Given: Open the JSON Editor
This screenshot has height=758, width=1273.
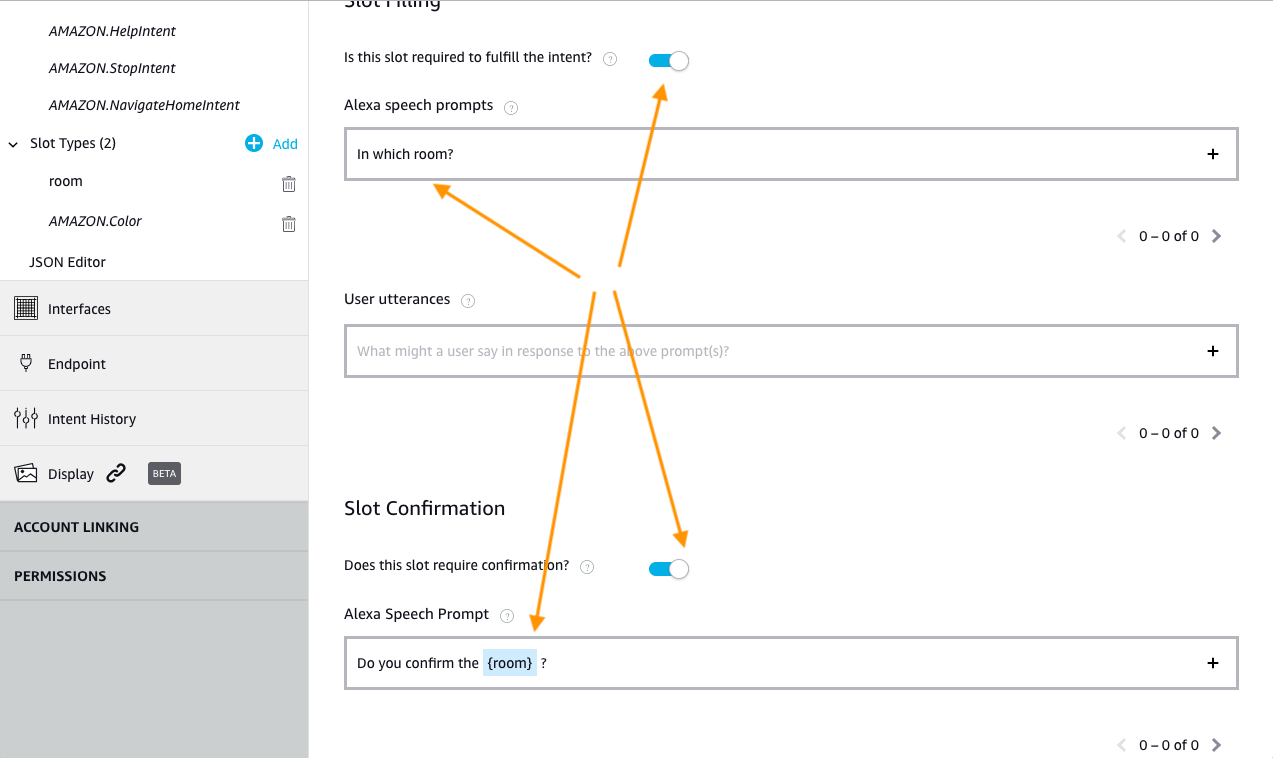Looking at the screenshot, I should click(x=68, y=262).
